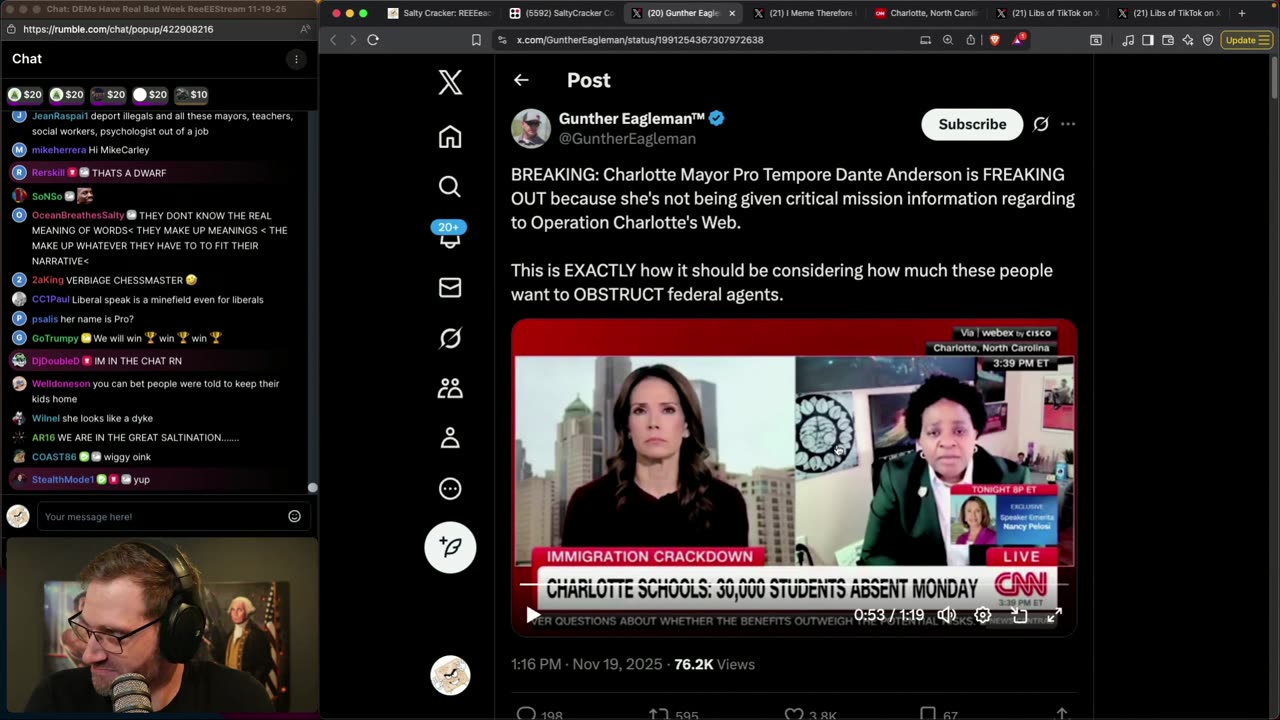
Task: Click the browser back arrow
Action: coord(334,40)
